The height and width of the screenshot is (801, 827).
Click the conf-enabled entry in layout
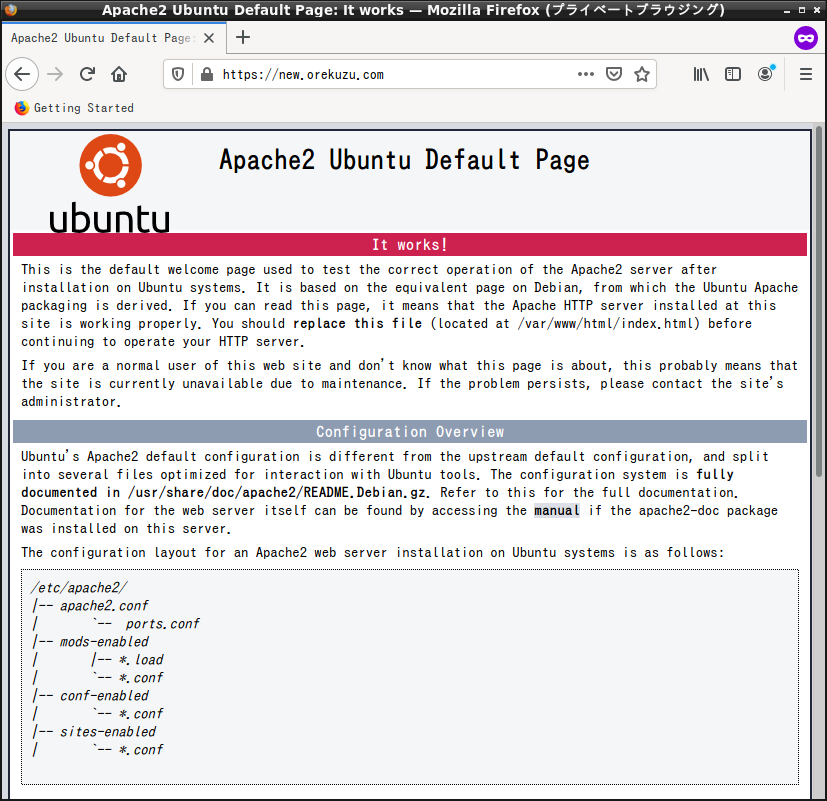[x=104, y=696]
